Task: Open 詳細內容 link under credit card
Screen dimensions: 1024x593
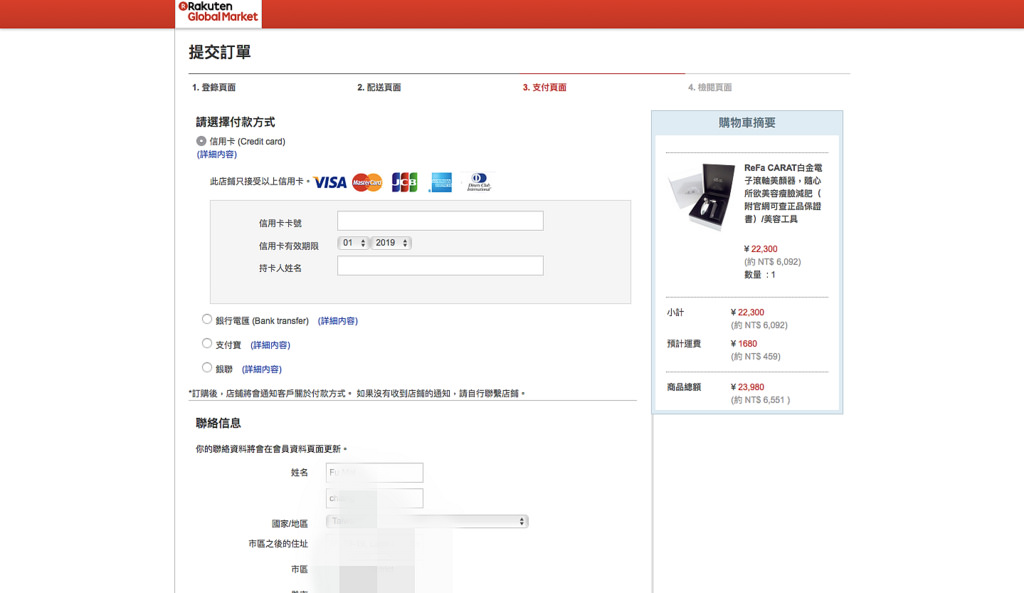Action: pos(217,155)
